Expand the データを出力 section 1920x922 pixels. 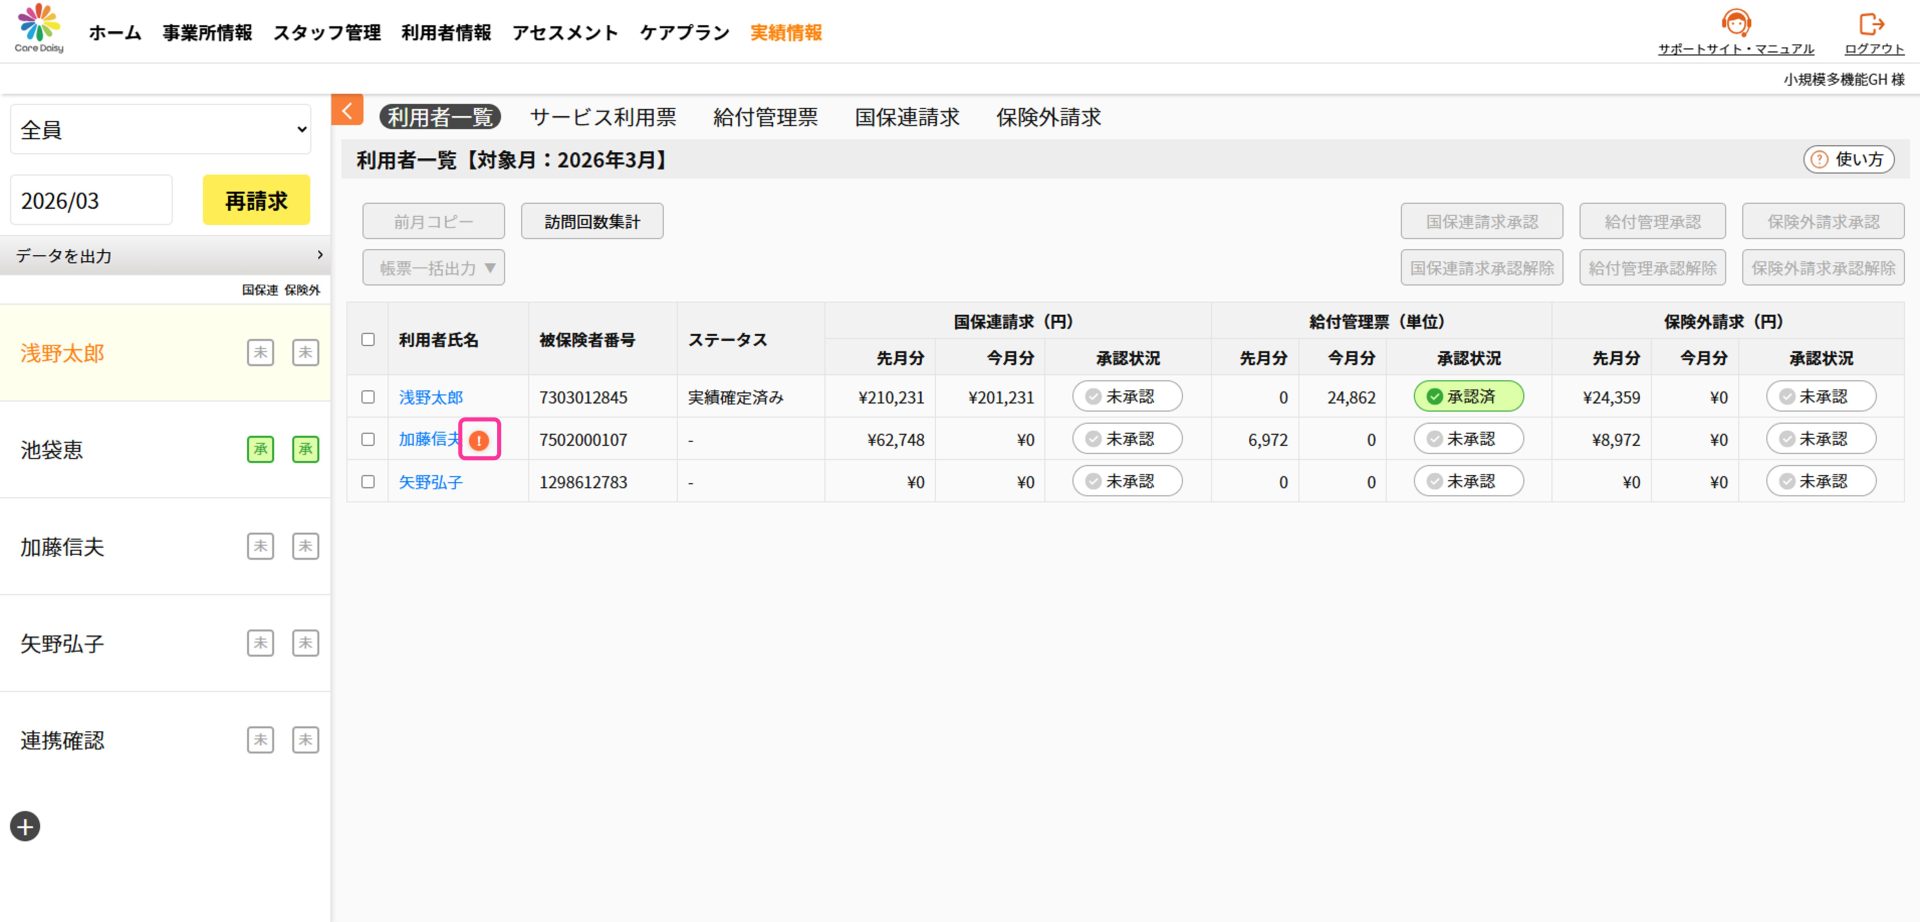coord(165,256)
